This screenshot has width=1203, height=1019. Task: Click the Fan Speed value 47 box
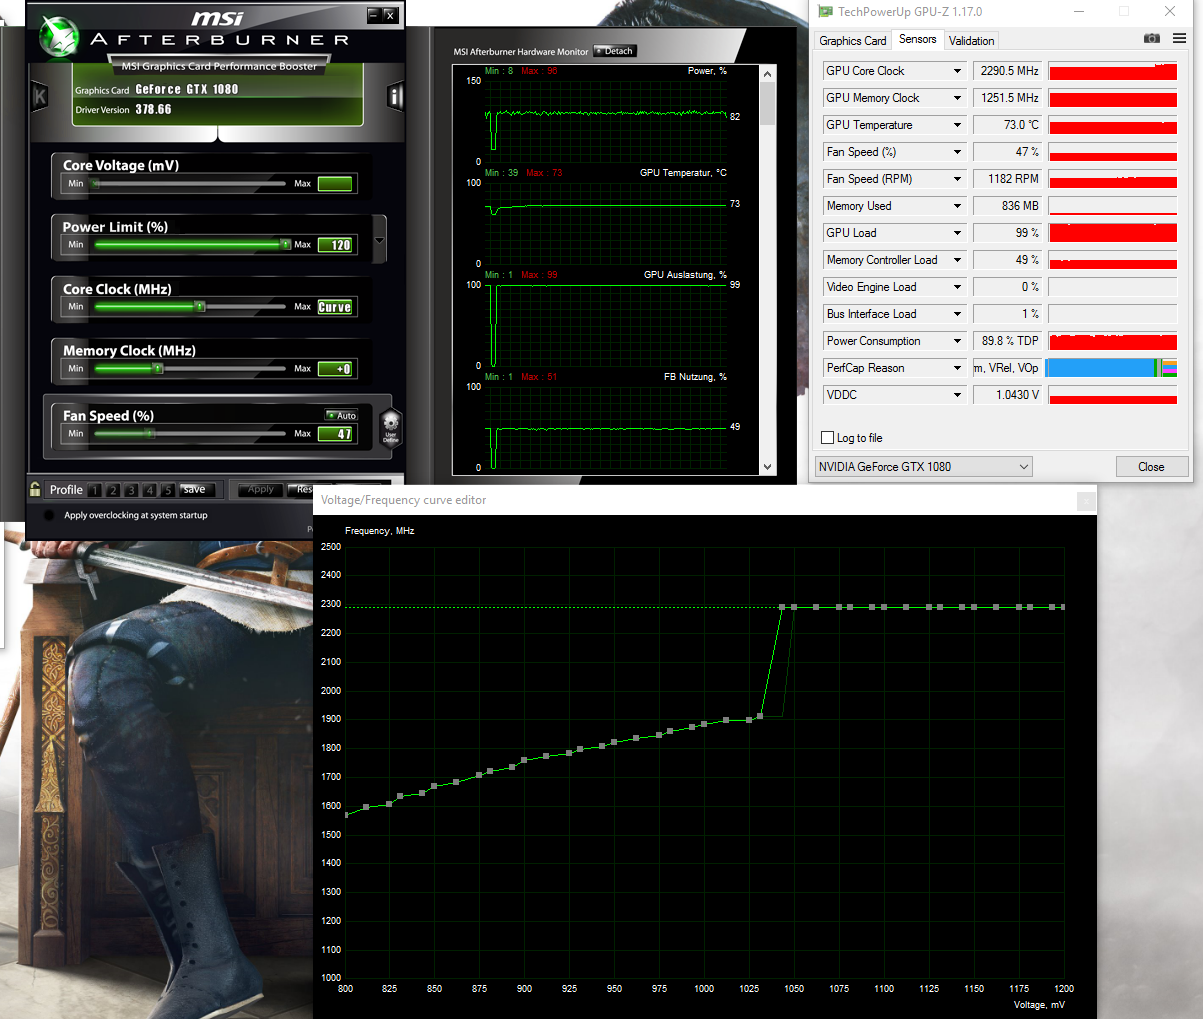click(x=335, y=434)
